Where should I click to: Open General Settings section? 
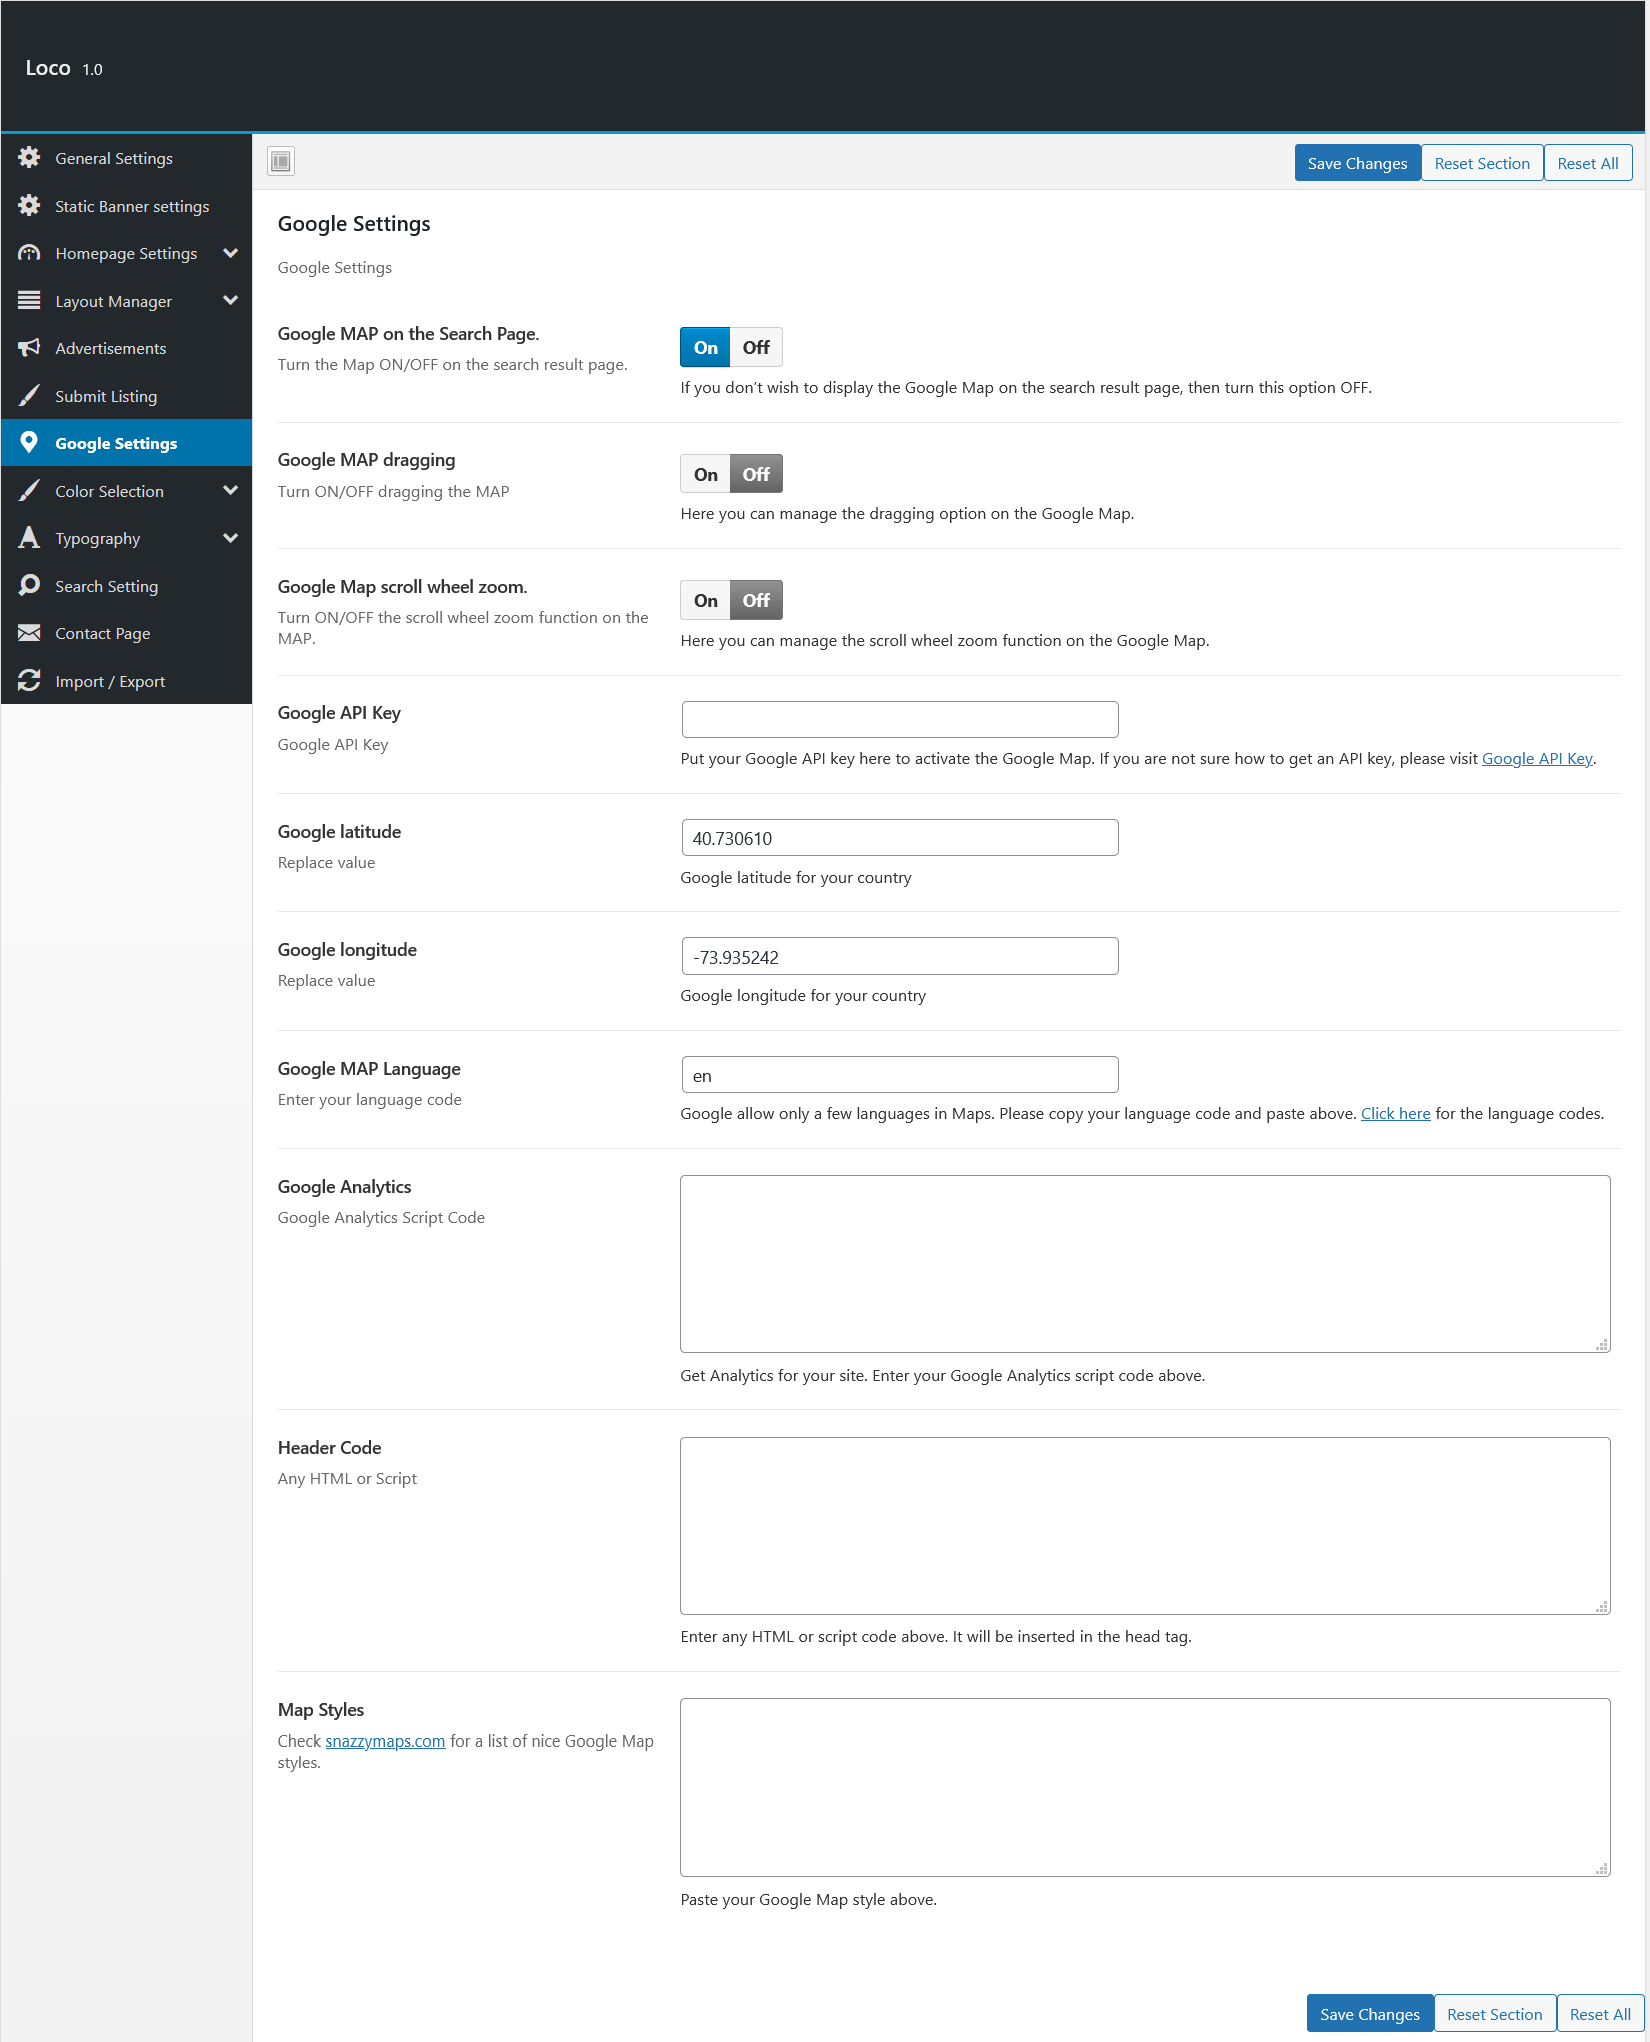126,158
